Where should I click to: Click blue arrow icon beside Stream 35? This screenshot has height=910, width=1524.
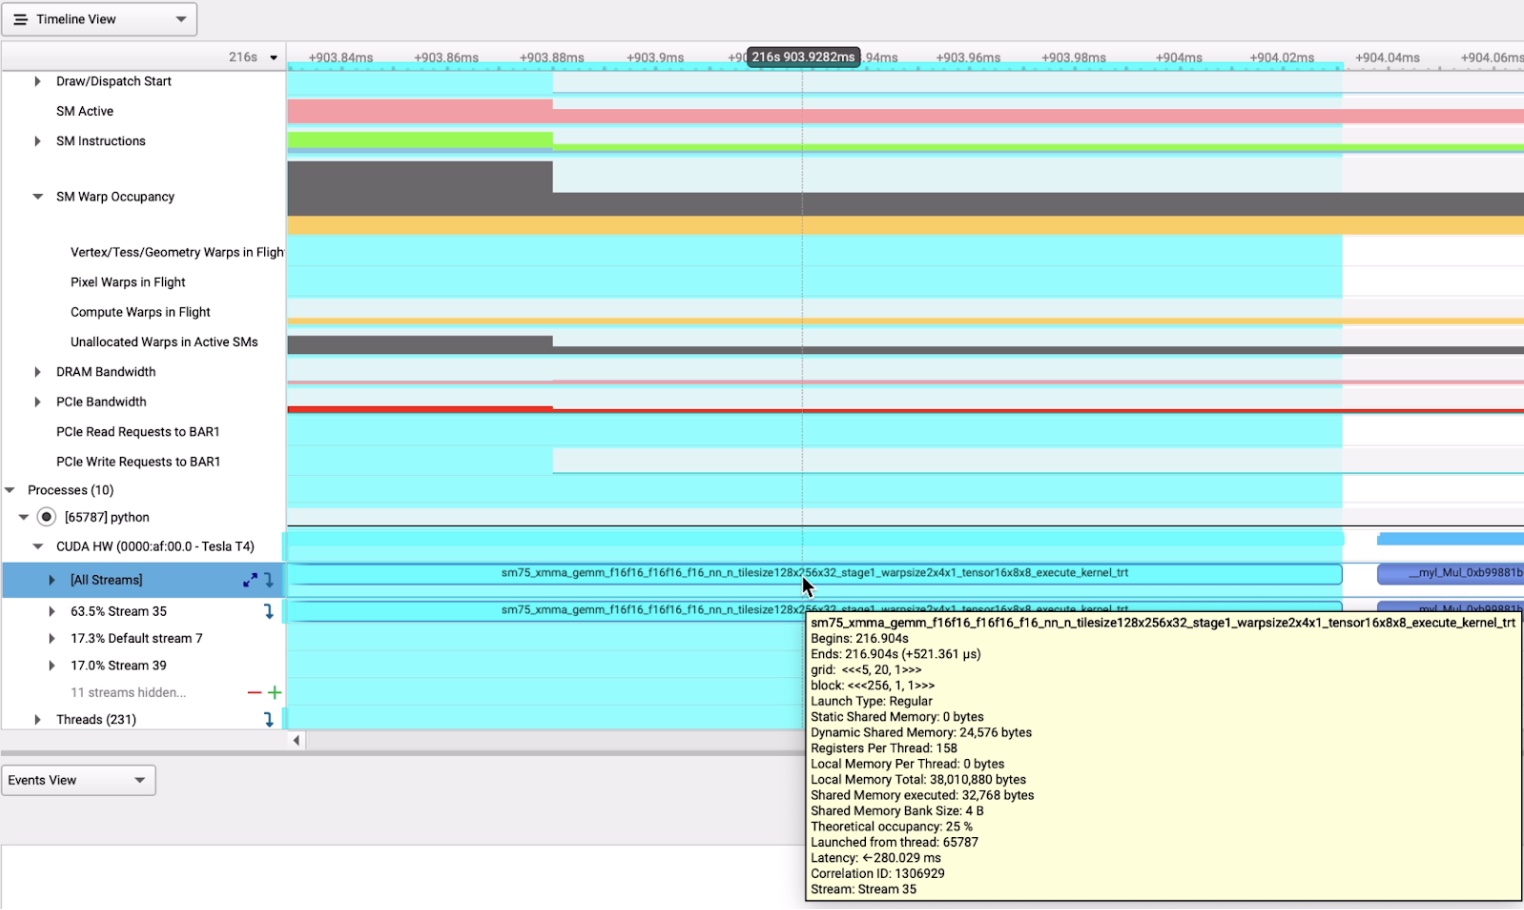(268, 611)
